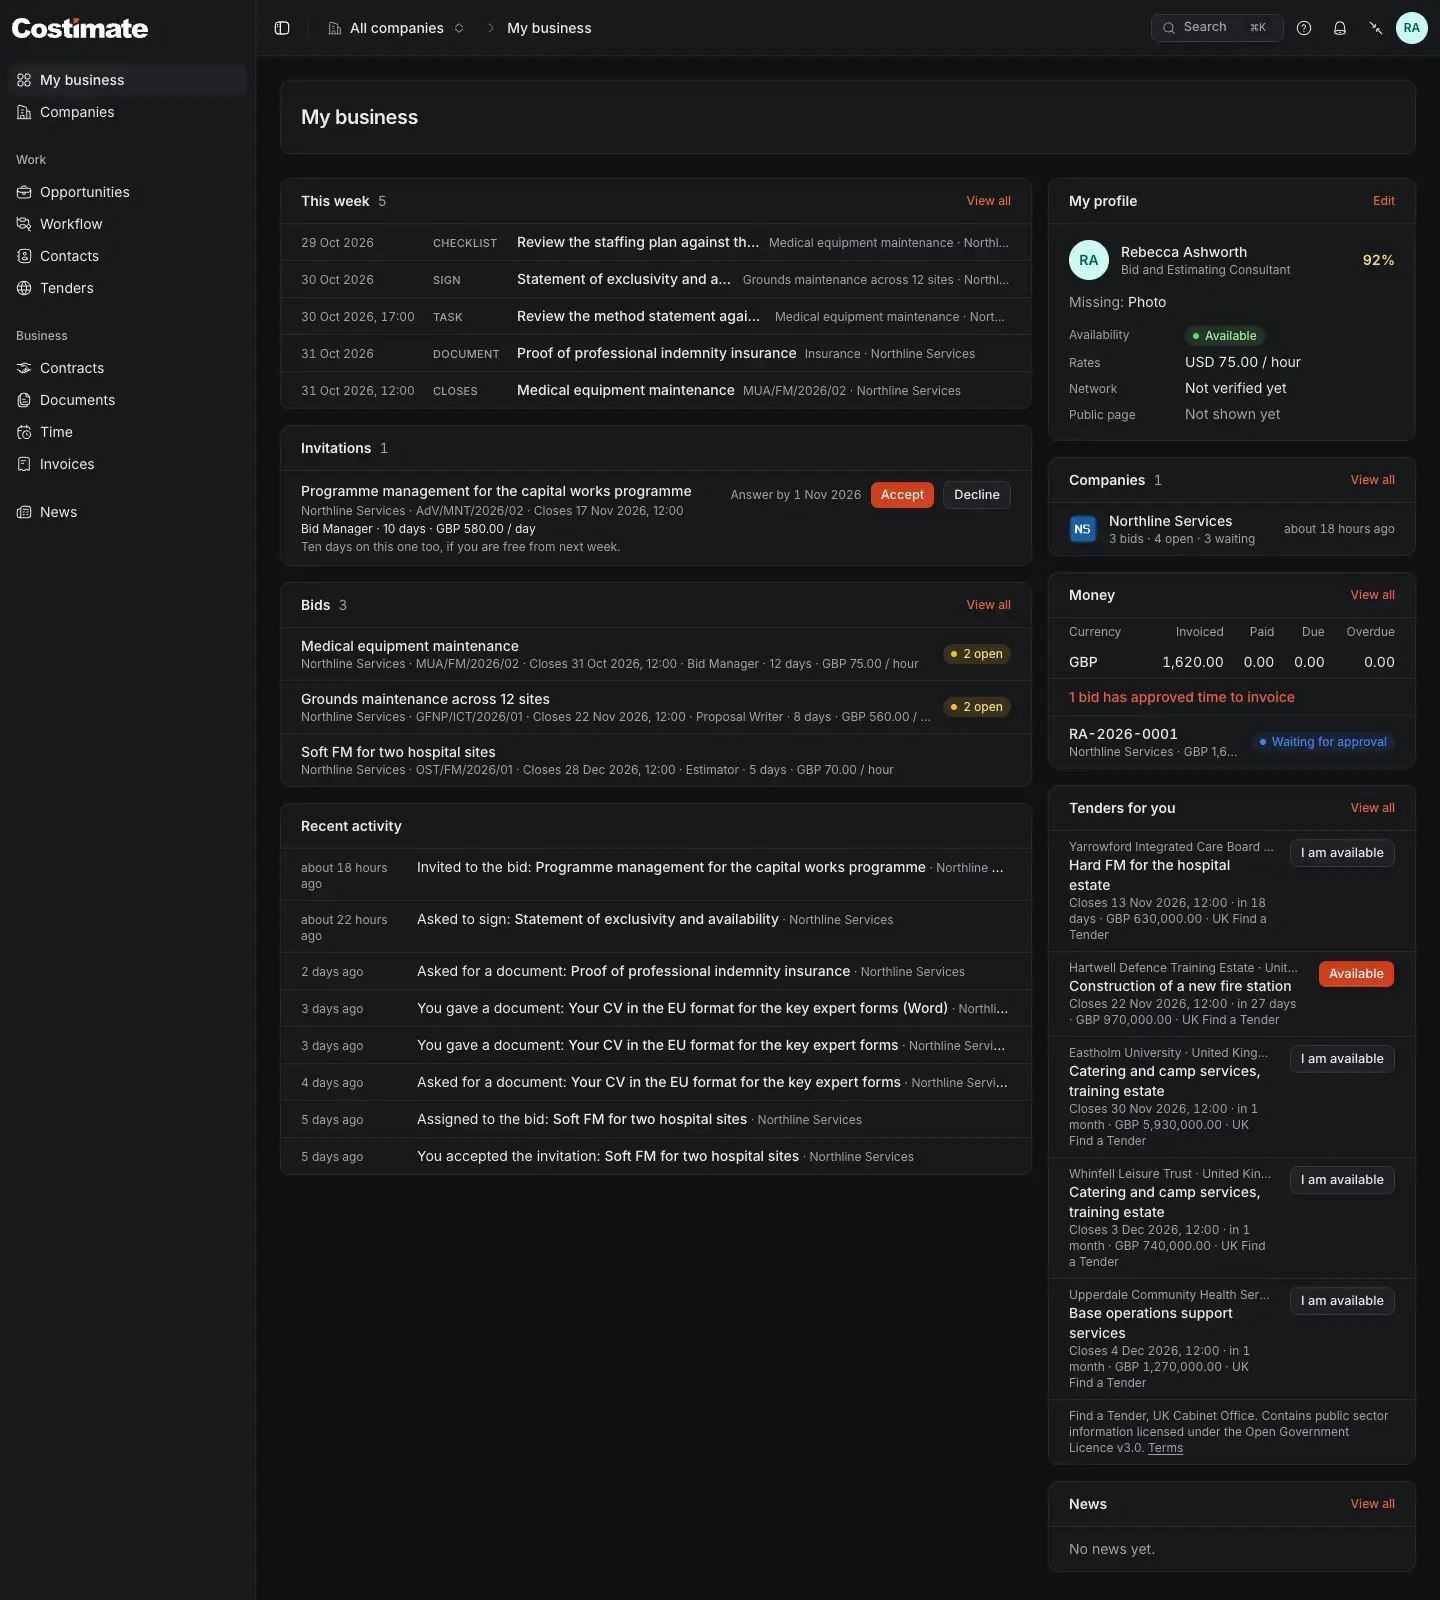
Task: Open the 'Soft FM for two hospital sites' bid
Action: tap(656, 760)
